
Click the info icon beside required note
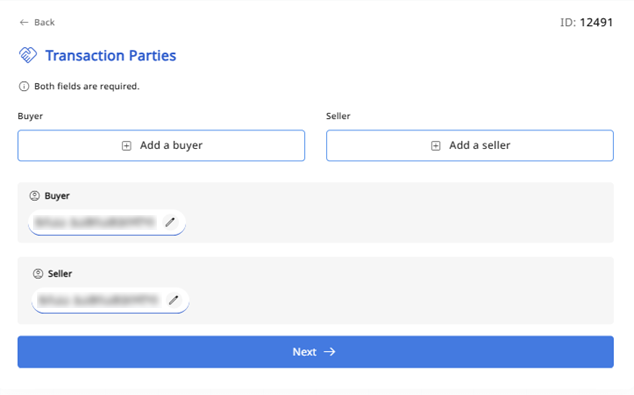[x=24, y=86]
